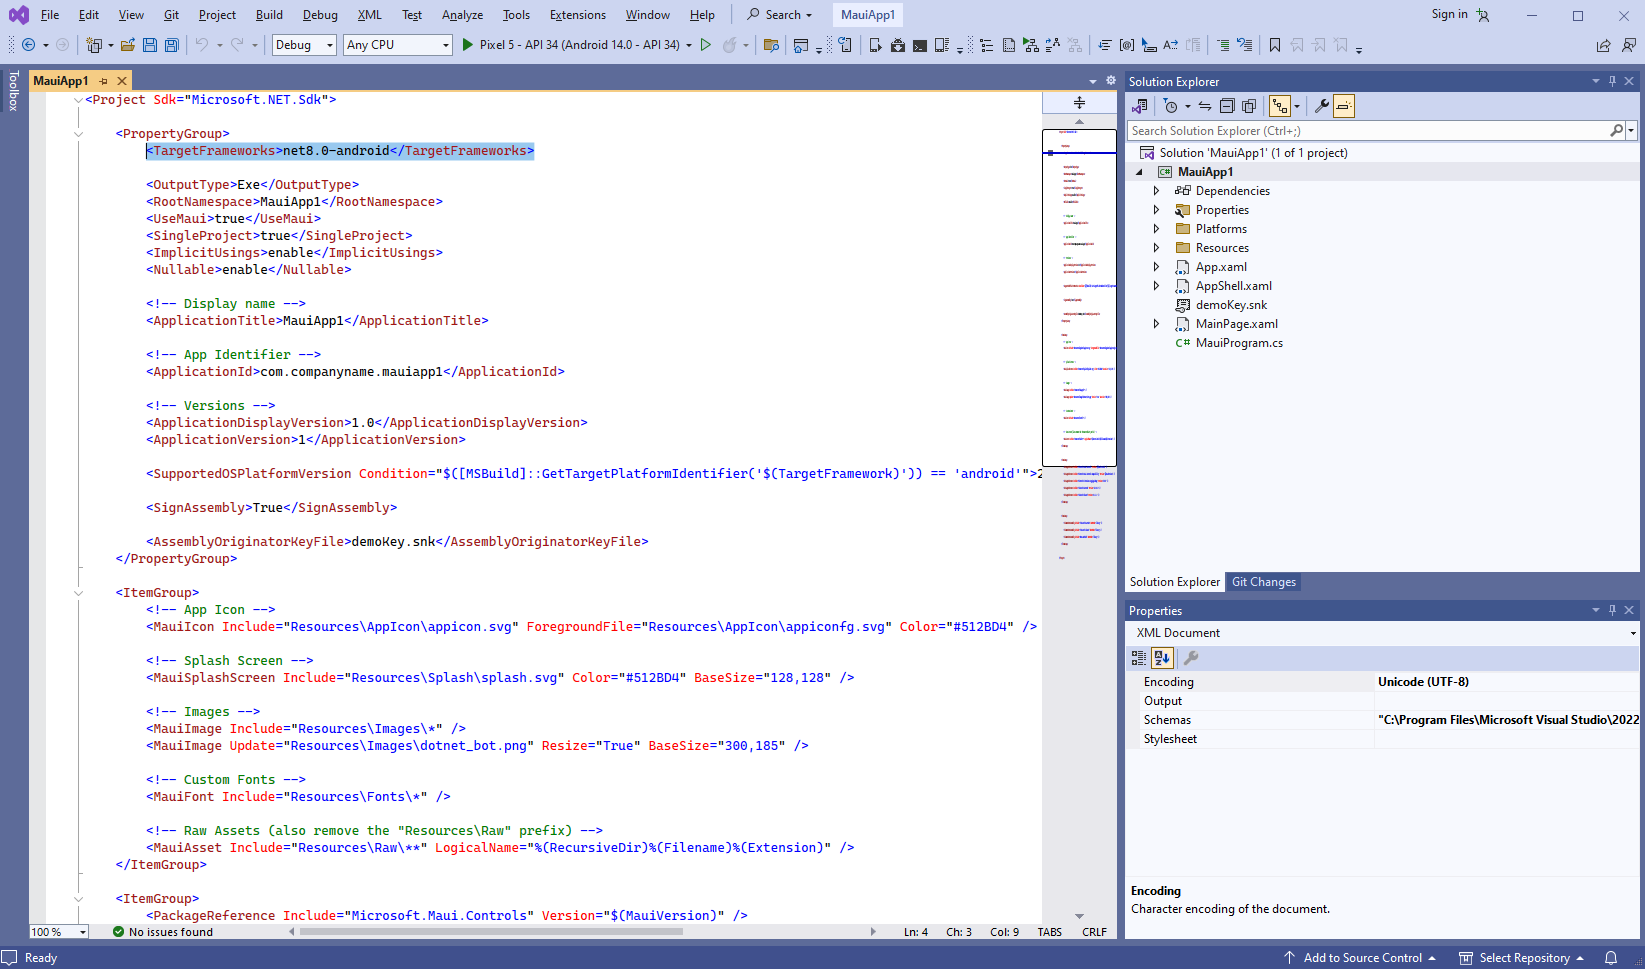
Task: Open the Android SDK Manager icon
Action: (x=898, y=45)
